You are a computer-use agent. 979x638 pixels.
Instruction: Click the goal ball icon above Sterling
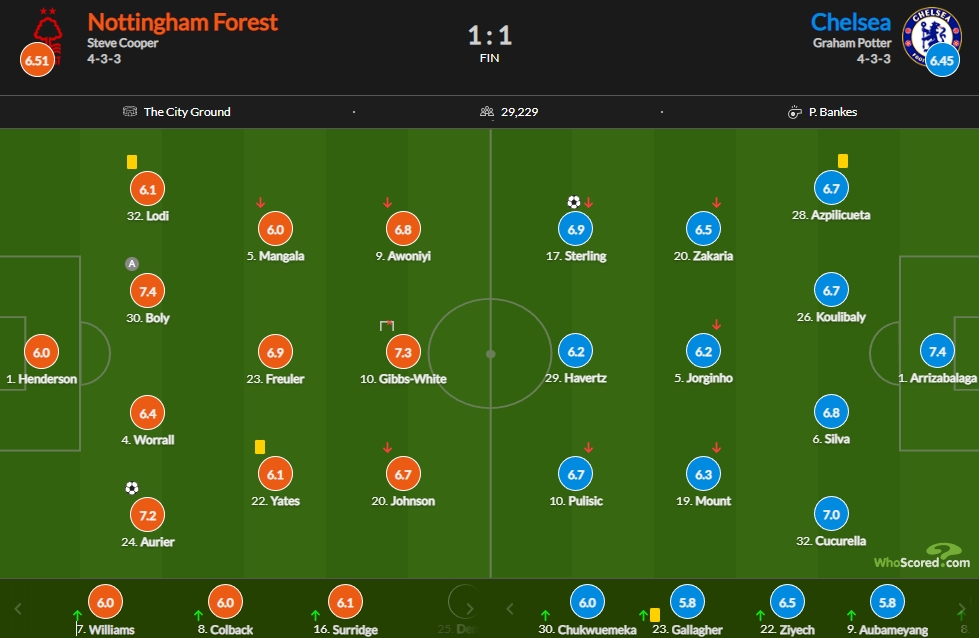coord(574,202)
